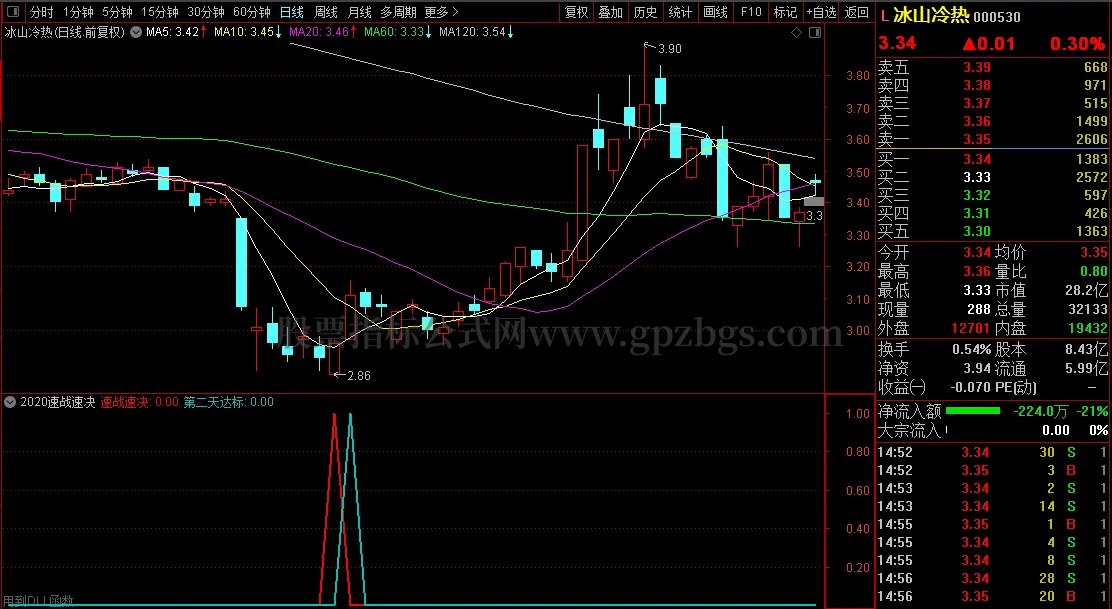Open the 历史 history button
The width and height of the screenshot is (1112, 609).
click(645, 12)
